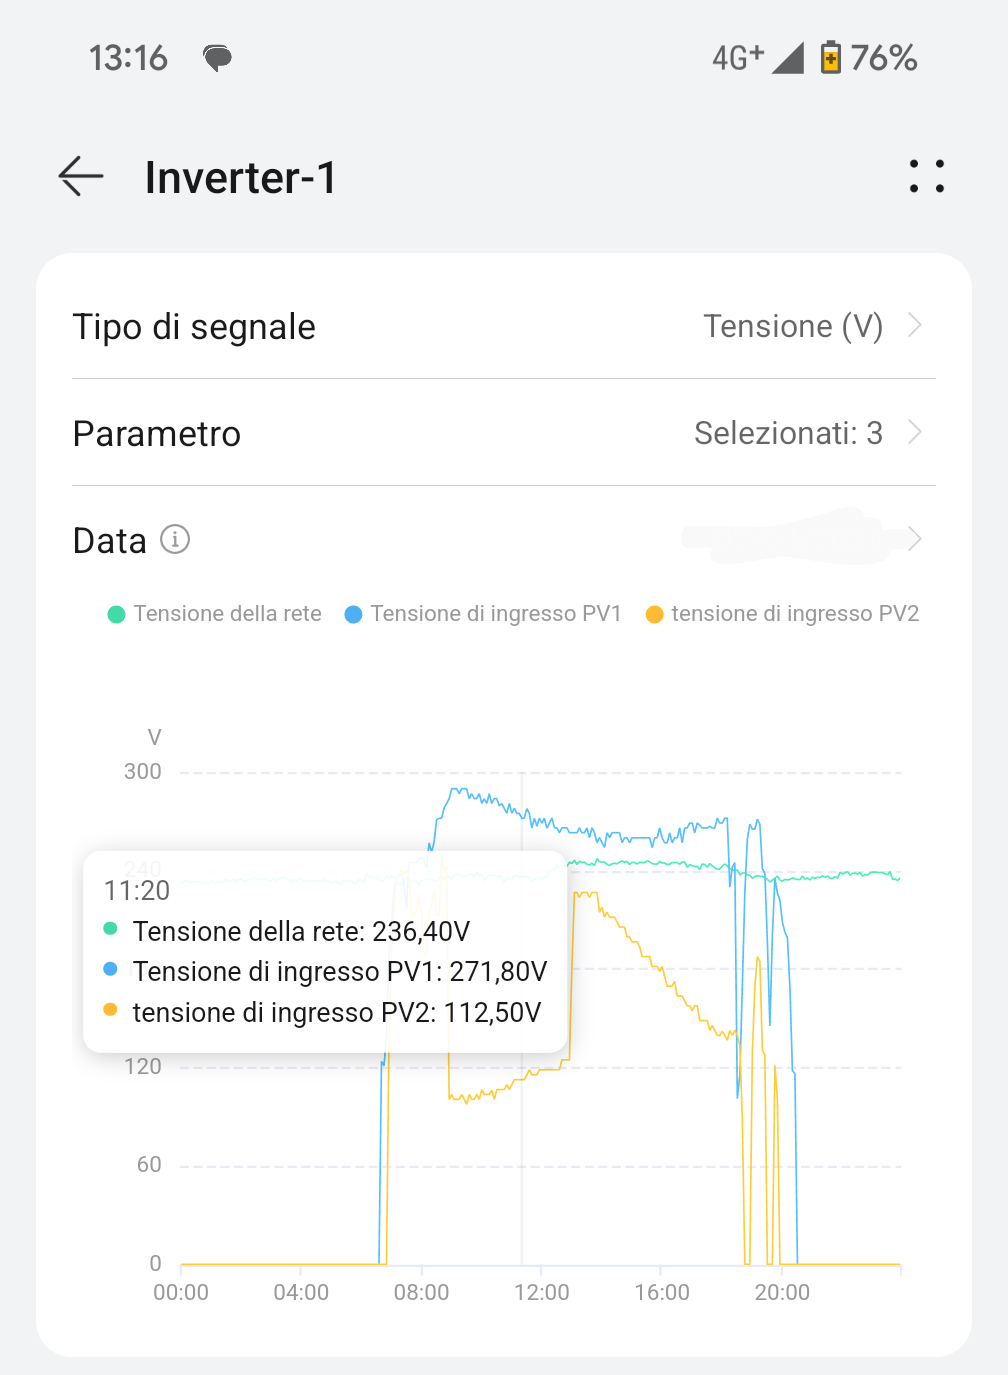Expand the Tipo di segnale chevron
The image size is (1008, 1375).
tap(914, 325)
